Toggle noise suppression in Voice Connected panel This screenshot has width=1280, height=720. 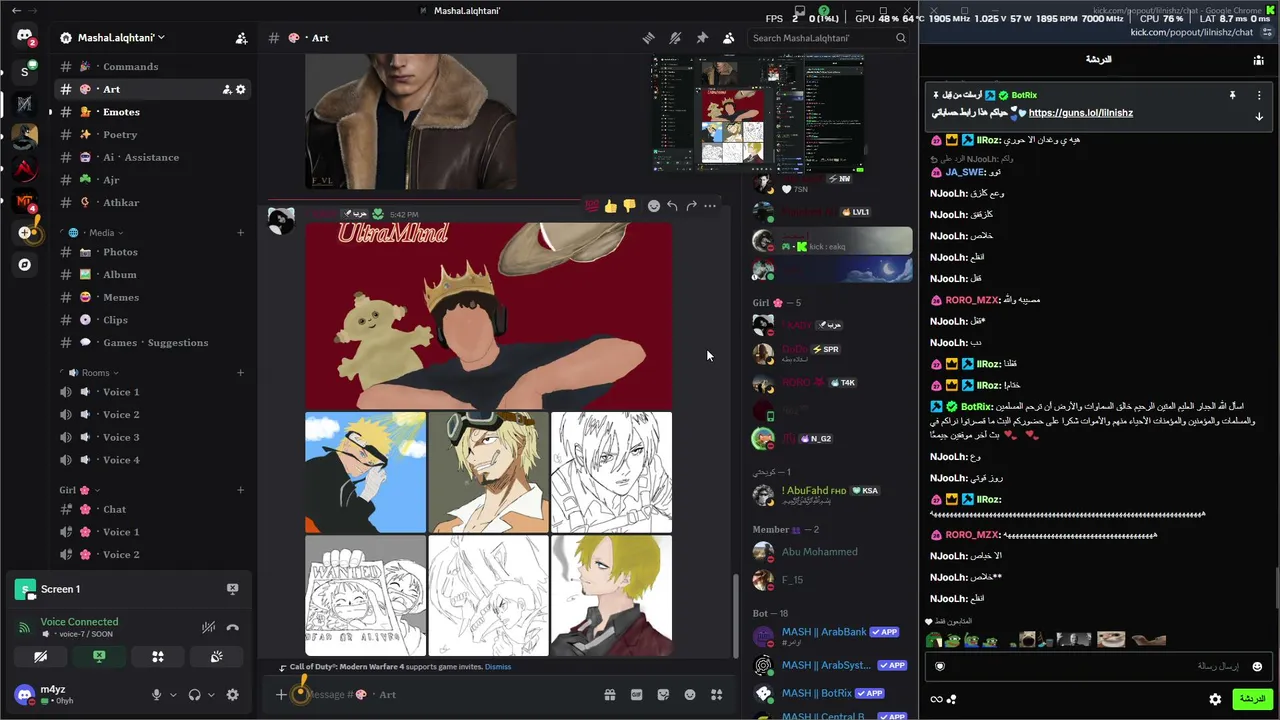(x=208, y=627)
